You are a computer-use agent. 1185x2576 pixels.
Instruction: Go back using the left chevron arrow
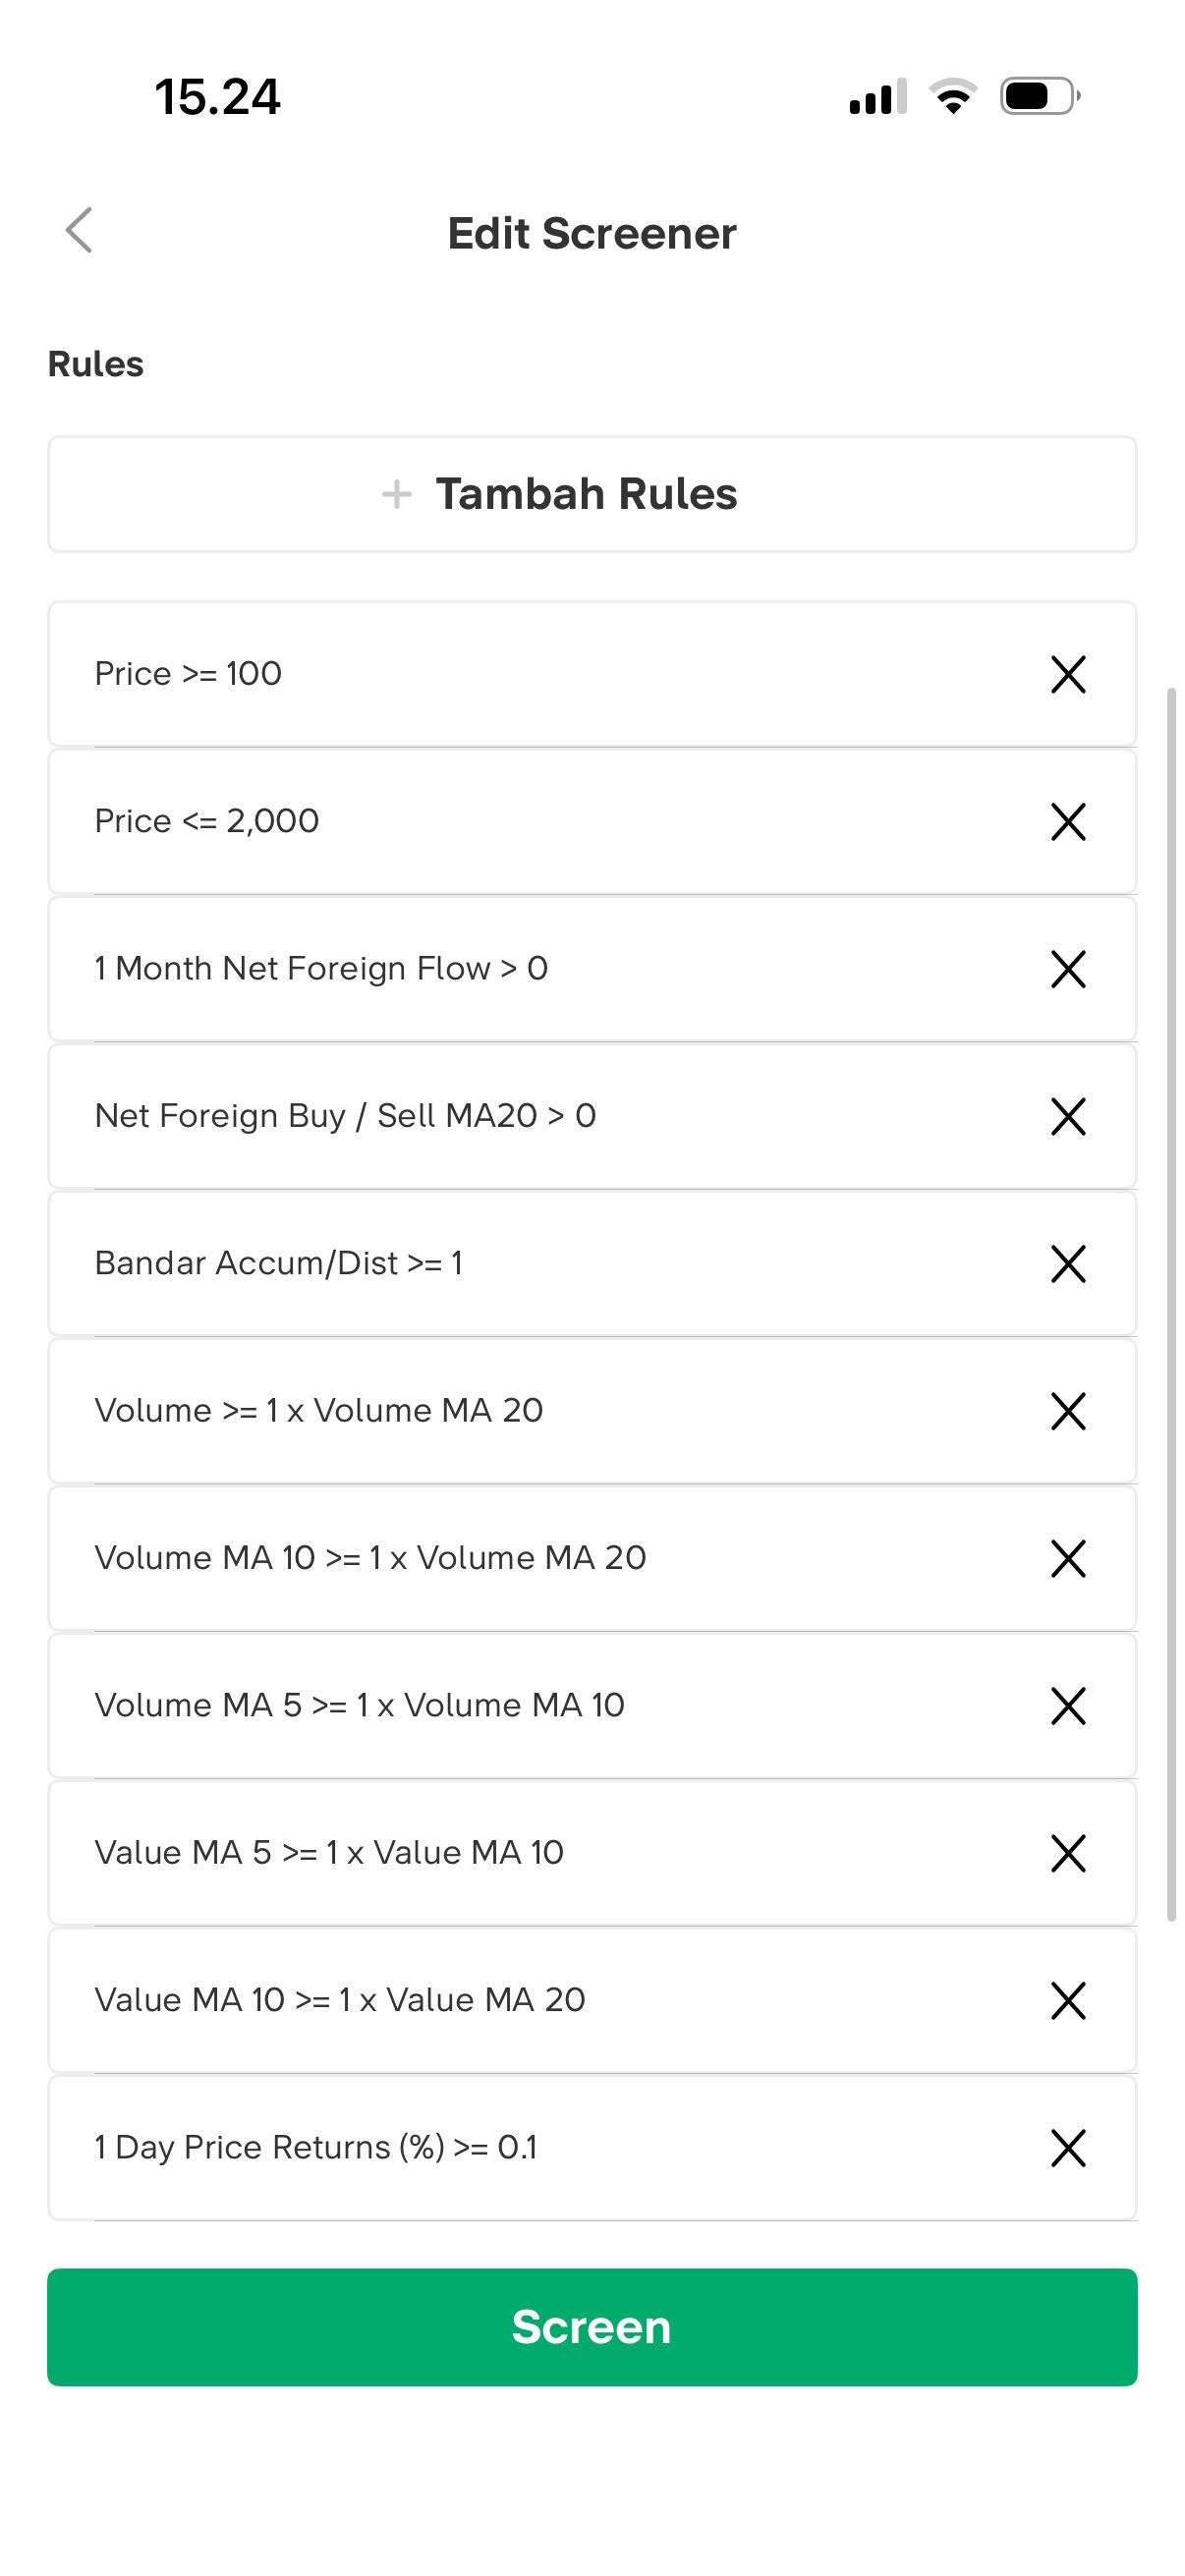pyautogui.click(x=79, y=231)
